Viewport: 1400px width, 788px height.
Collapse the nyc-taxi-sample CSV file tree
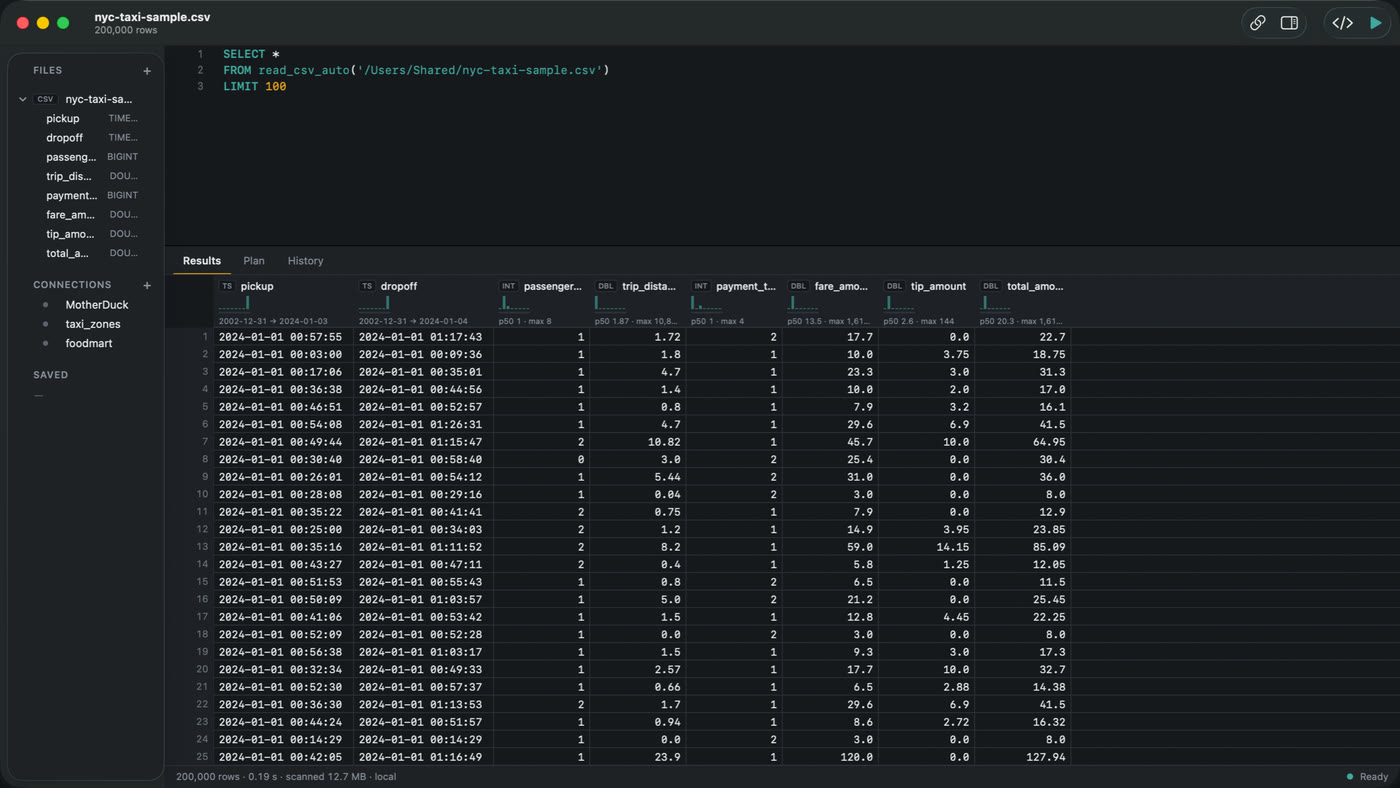click(23, 99)
